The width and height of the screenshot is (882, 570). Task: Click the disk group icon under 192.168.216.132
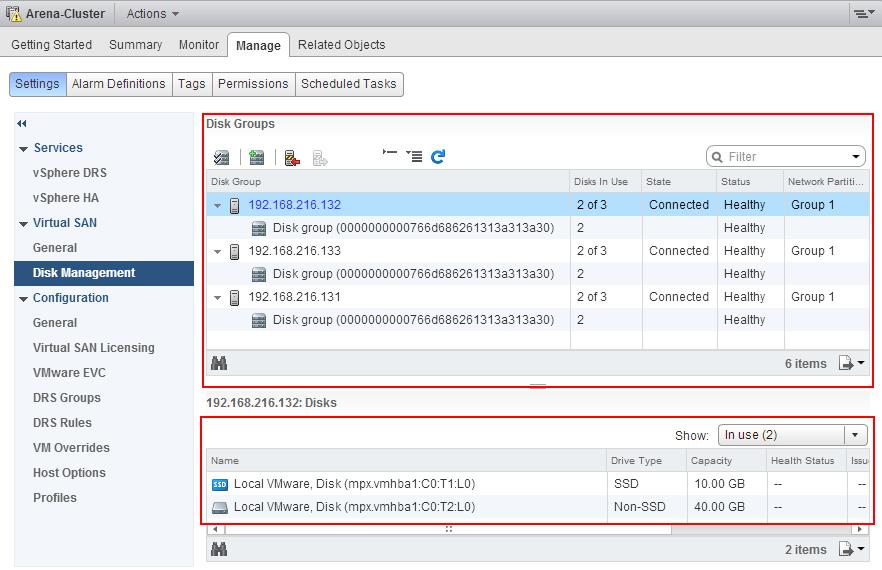point(259,228)
